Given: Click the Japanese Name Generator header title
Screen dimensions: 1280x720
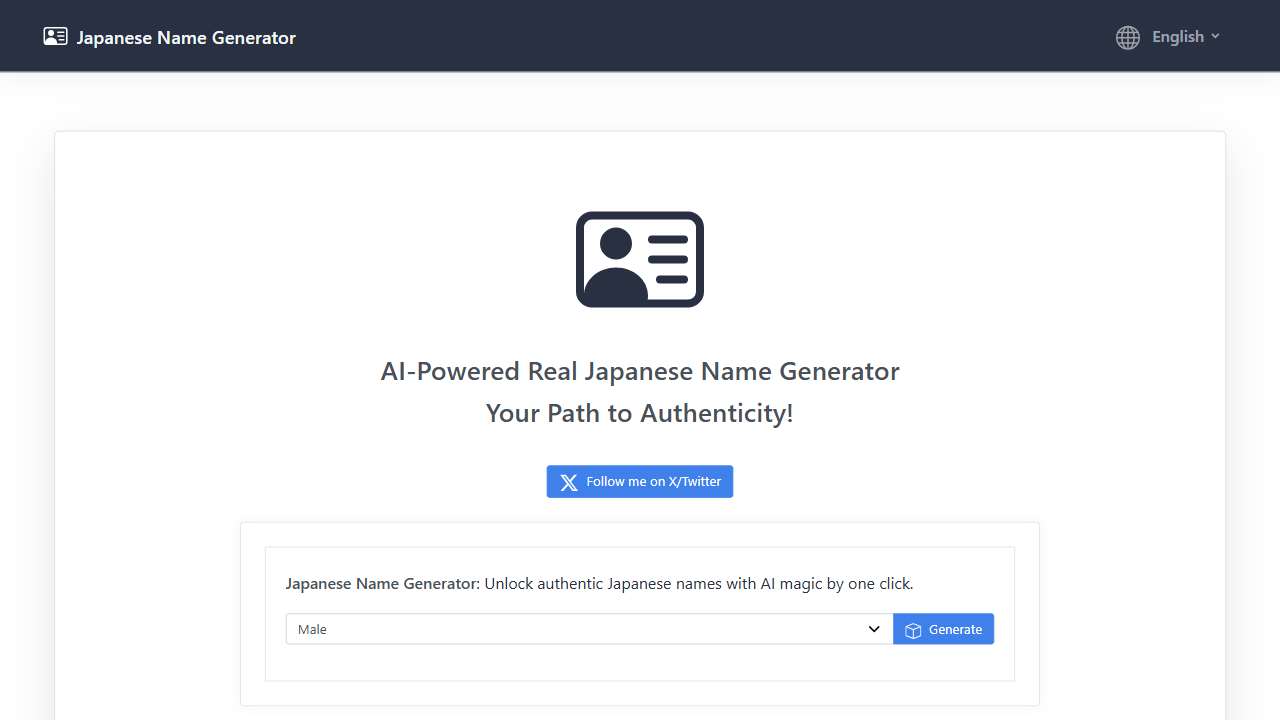Looking at the screenshot, I should 185,37.
